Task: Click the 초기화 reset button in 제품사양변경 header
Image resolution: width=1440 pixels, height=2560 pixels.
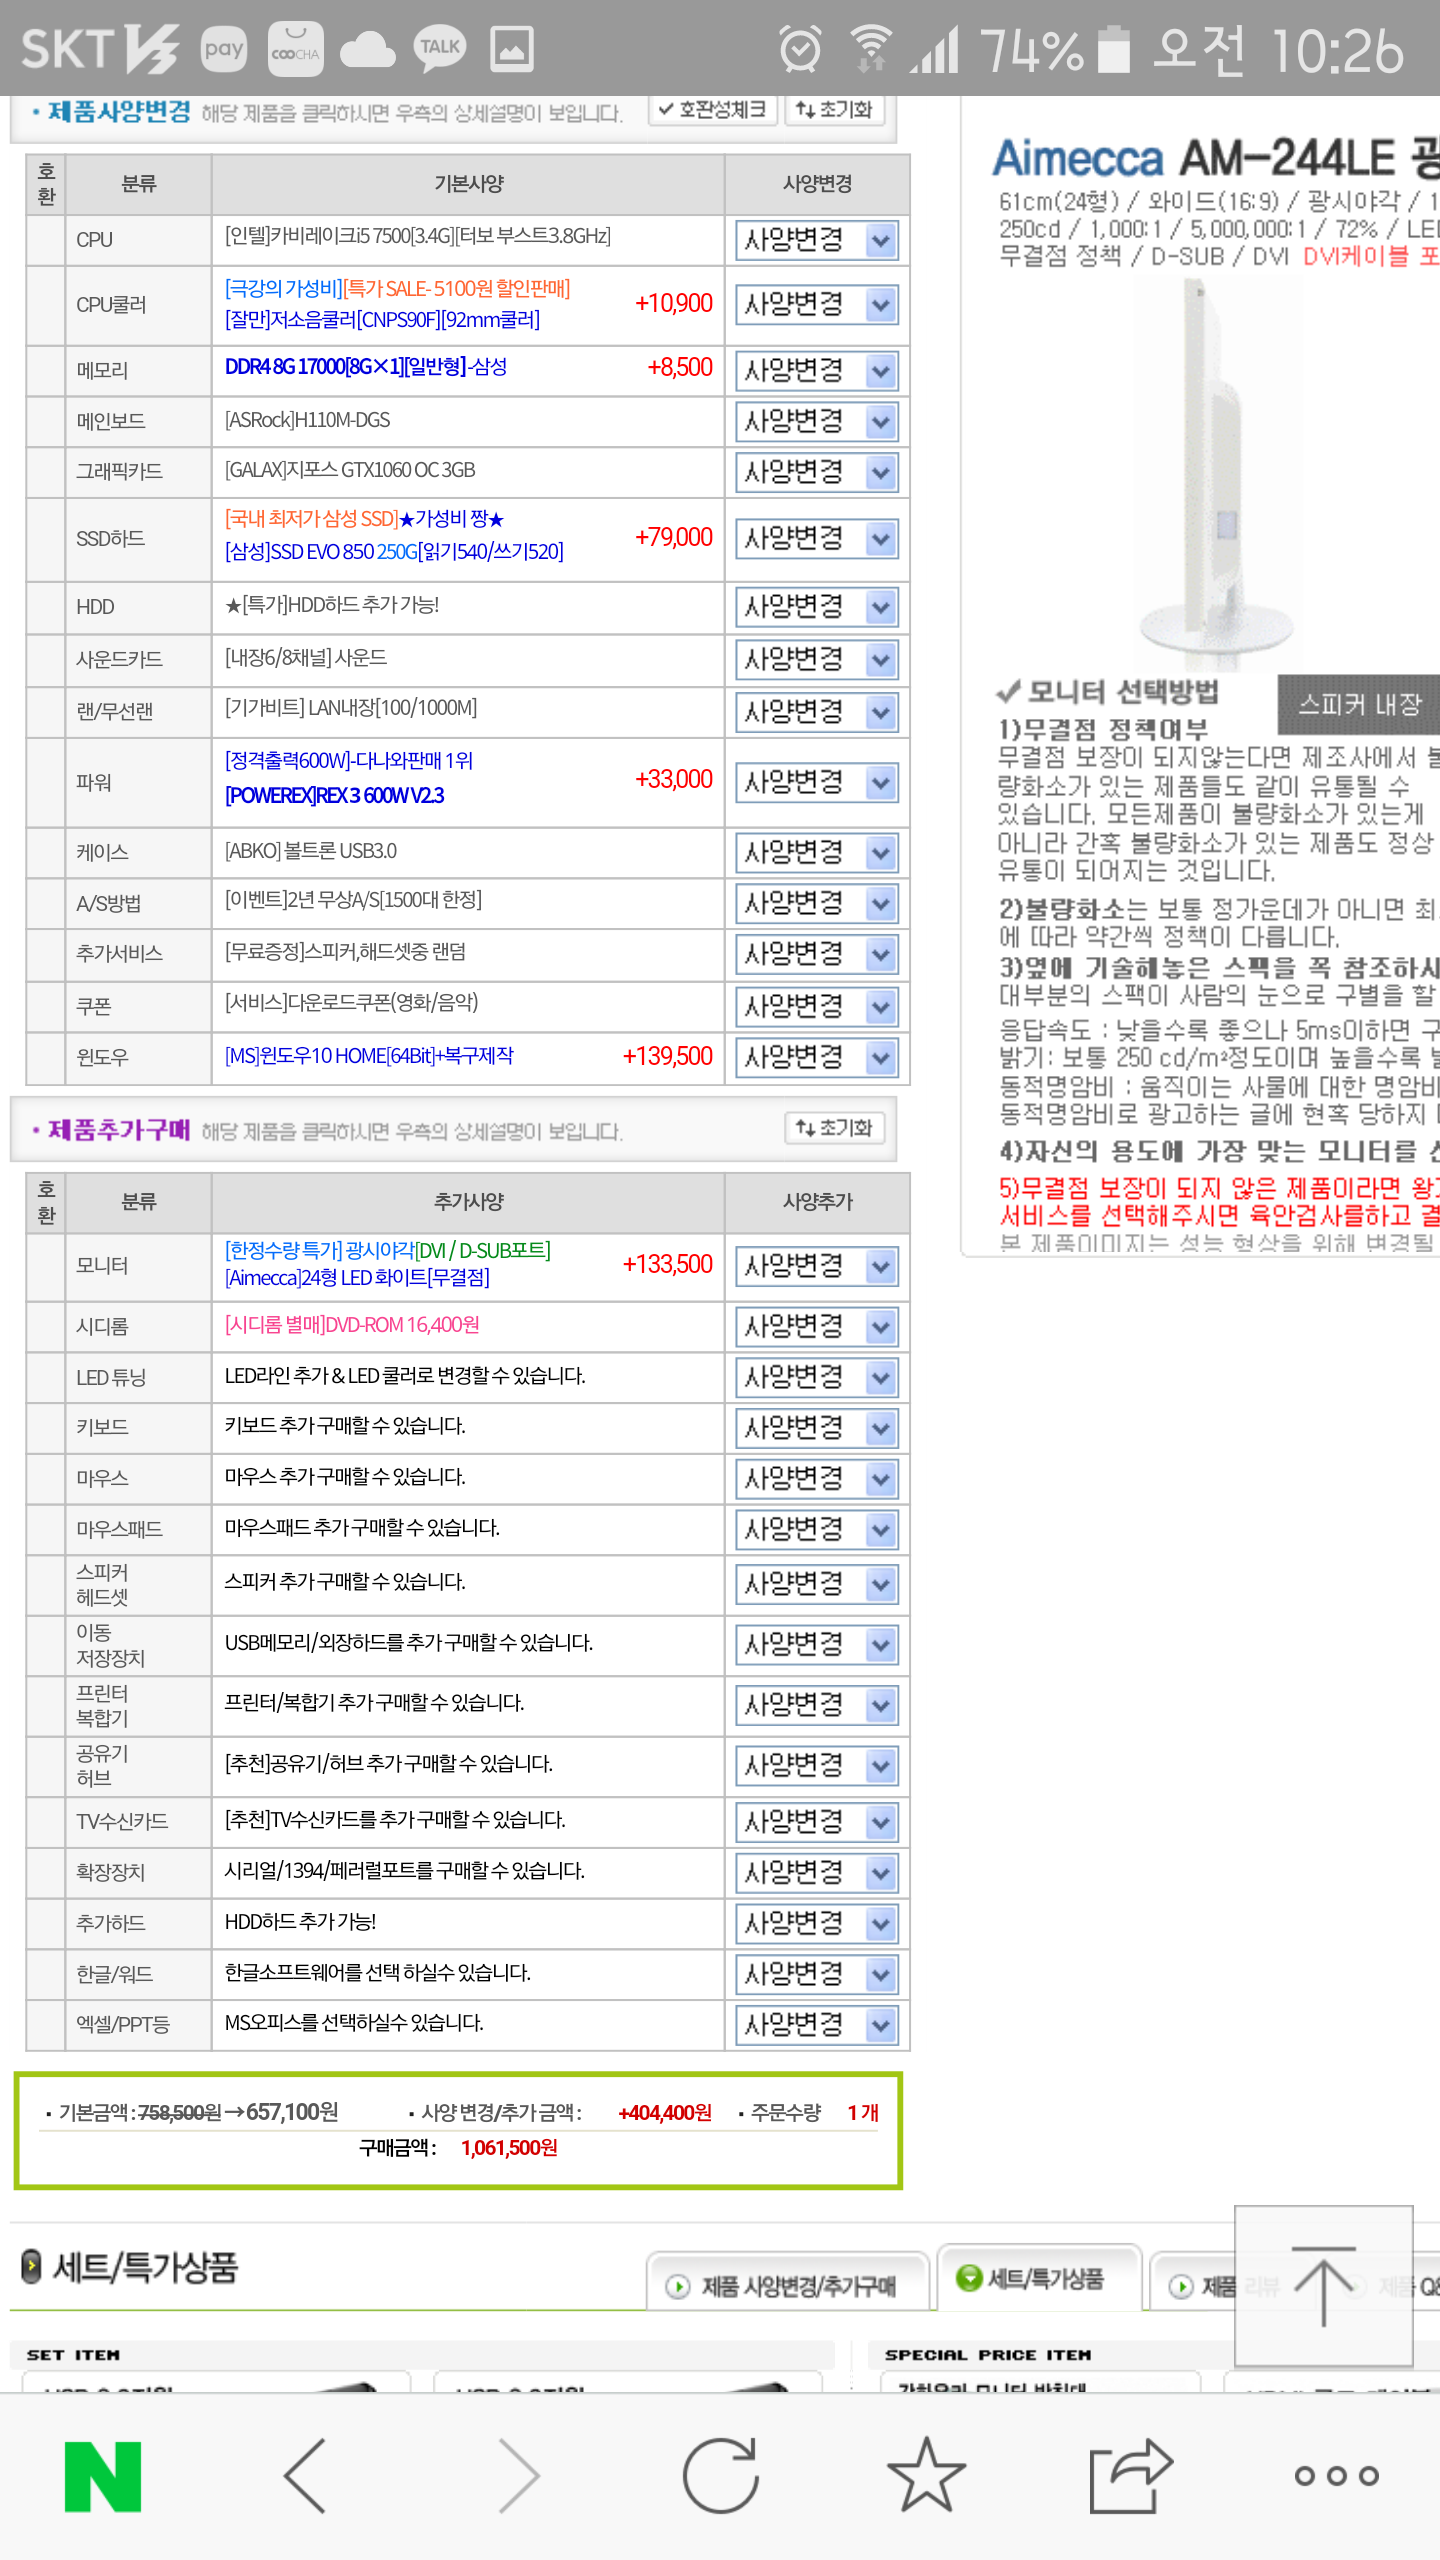Action: [x=835, y=109]
